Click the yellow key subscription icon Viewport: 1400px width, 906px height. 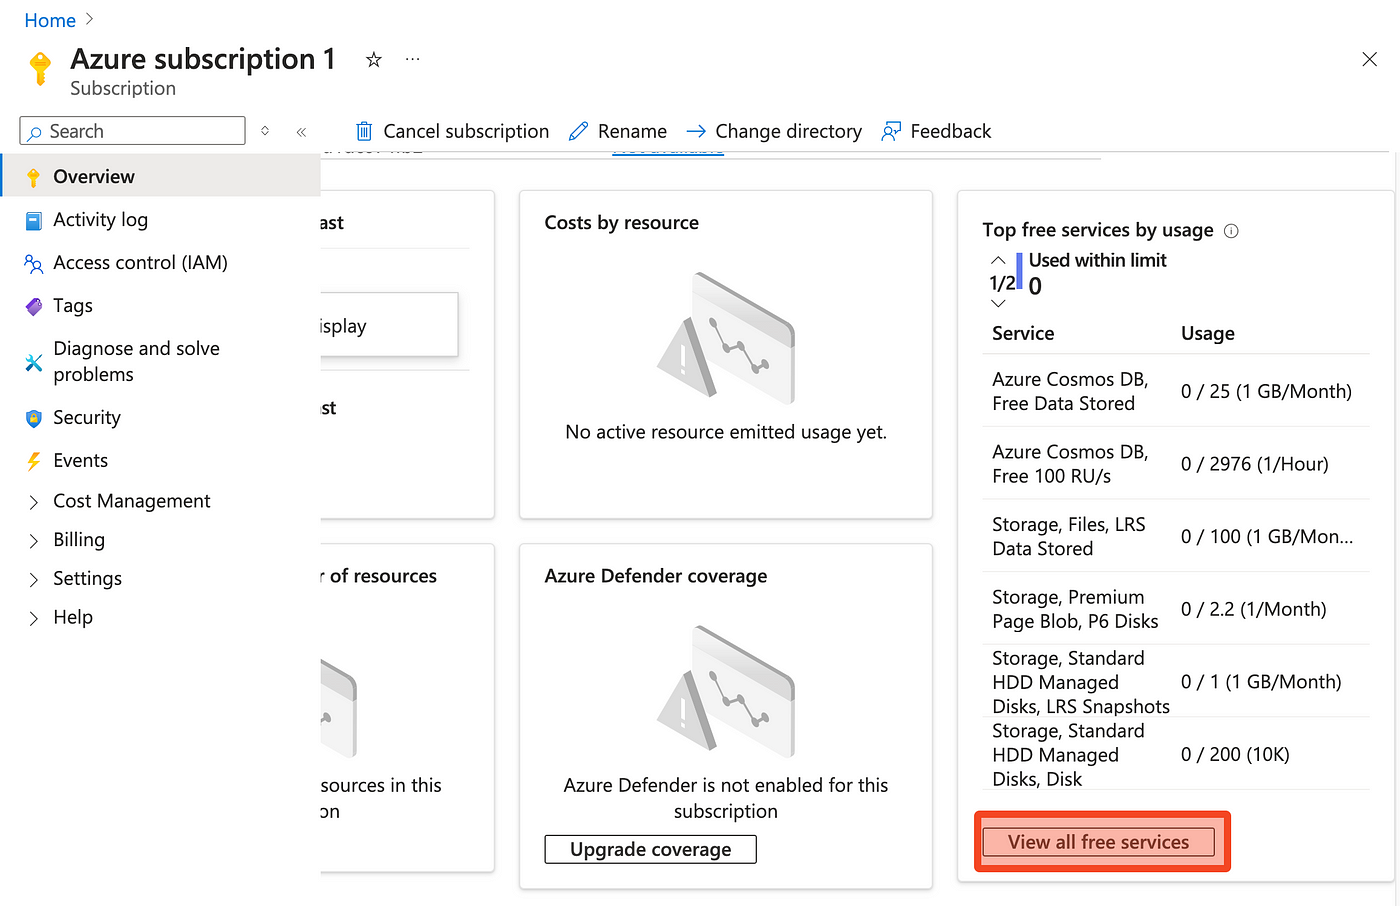pos(40,68)
